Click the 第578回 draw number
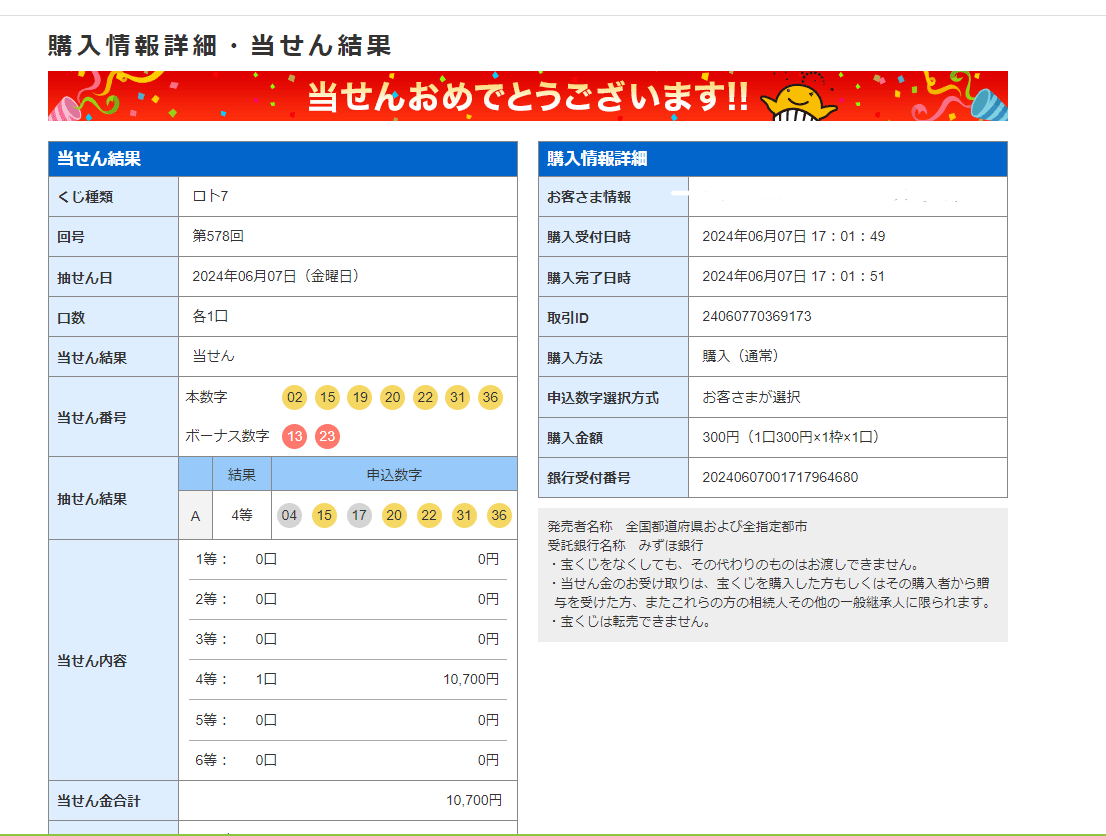The width and height of the screenshot is (1106, 836). coord(218,237)
